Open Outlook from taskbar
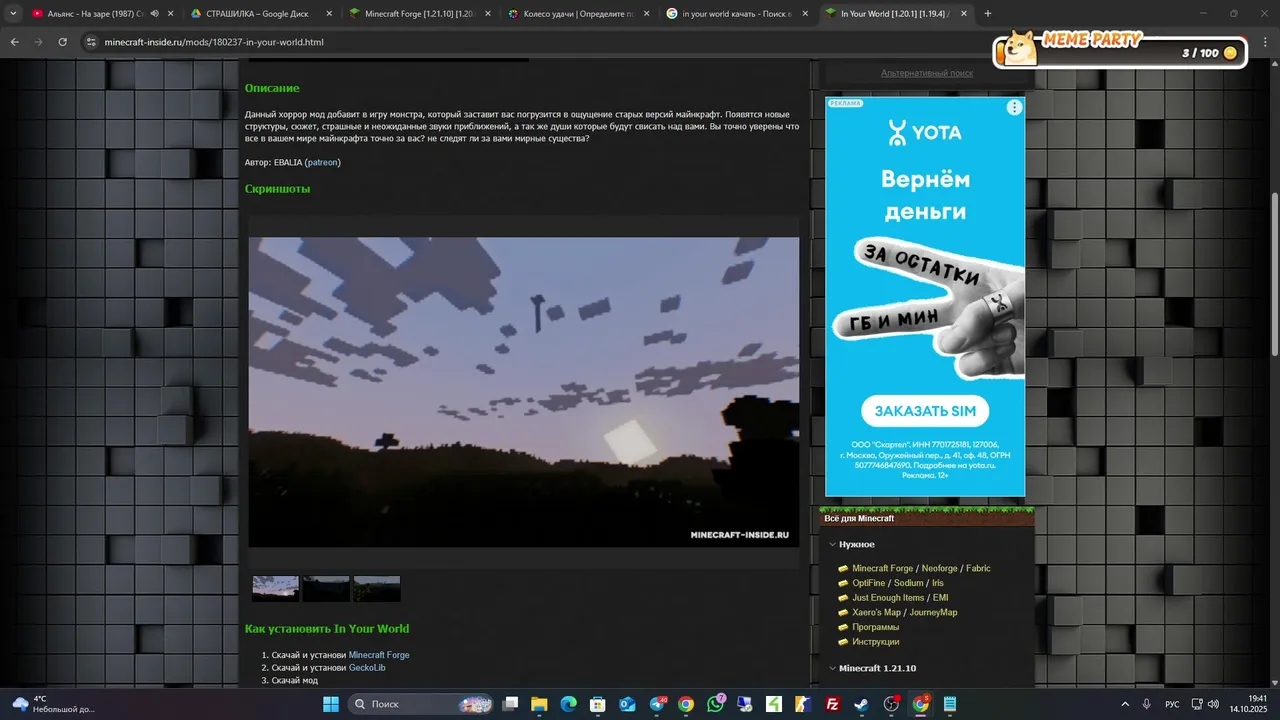The height and width of the screenshot is (720, 1280). point(627,704)
